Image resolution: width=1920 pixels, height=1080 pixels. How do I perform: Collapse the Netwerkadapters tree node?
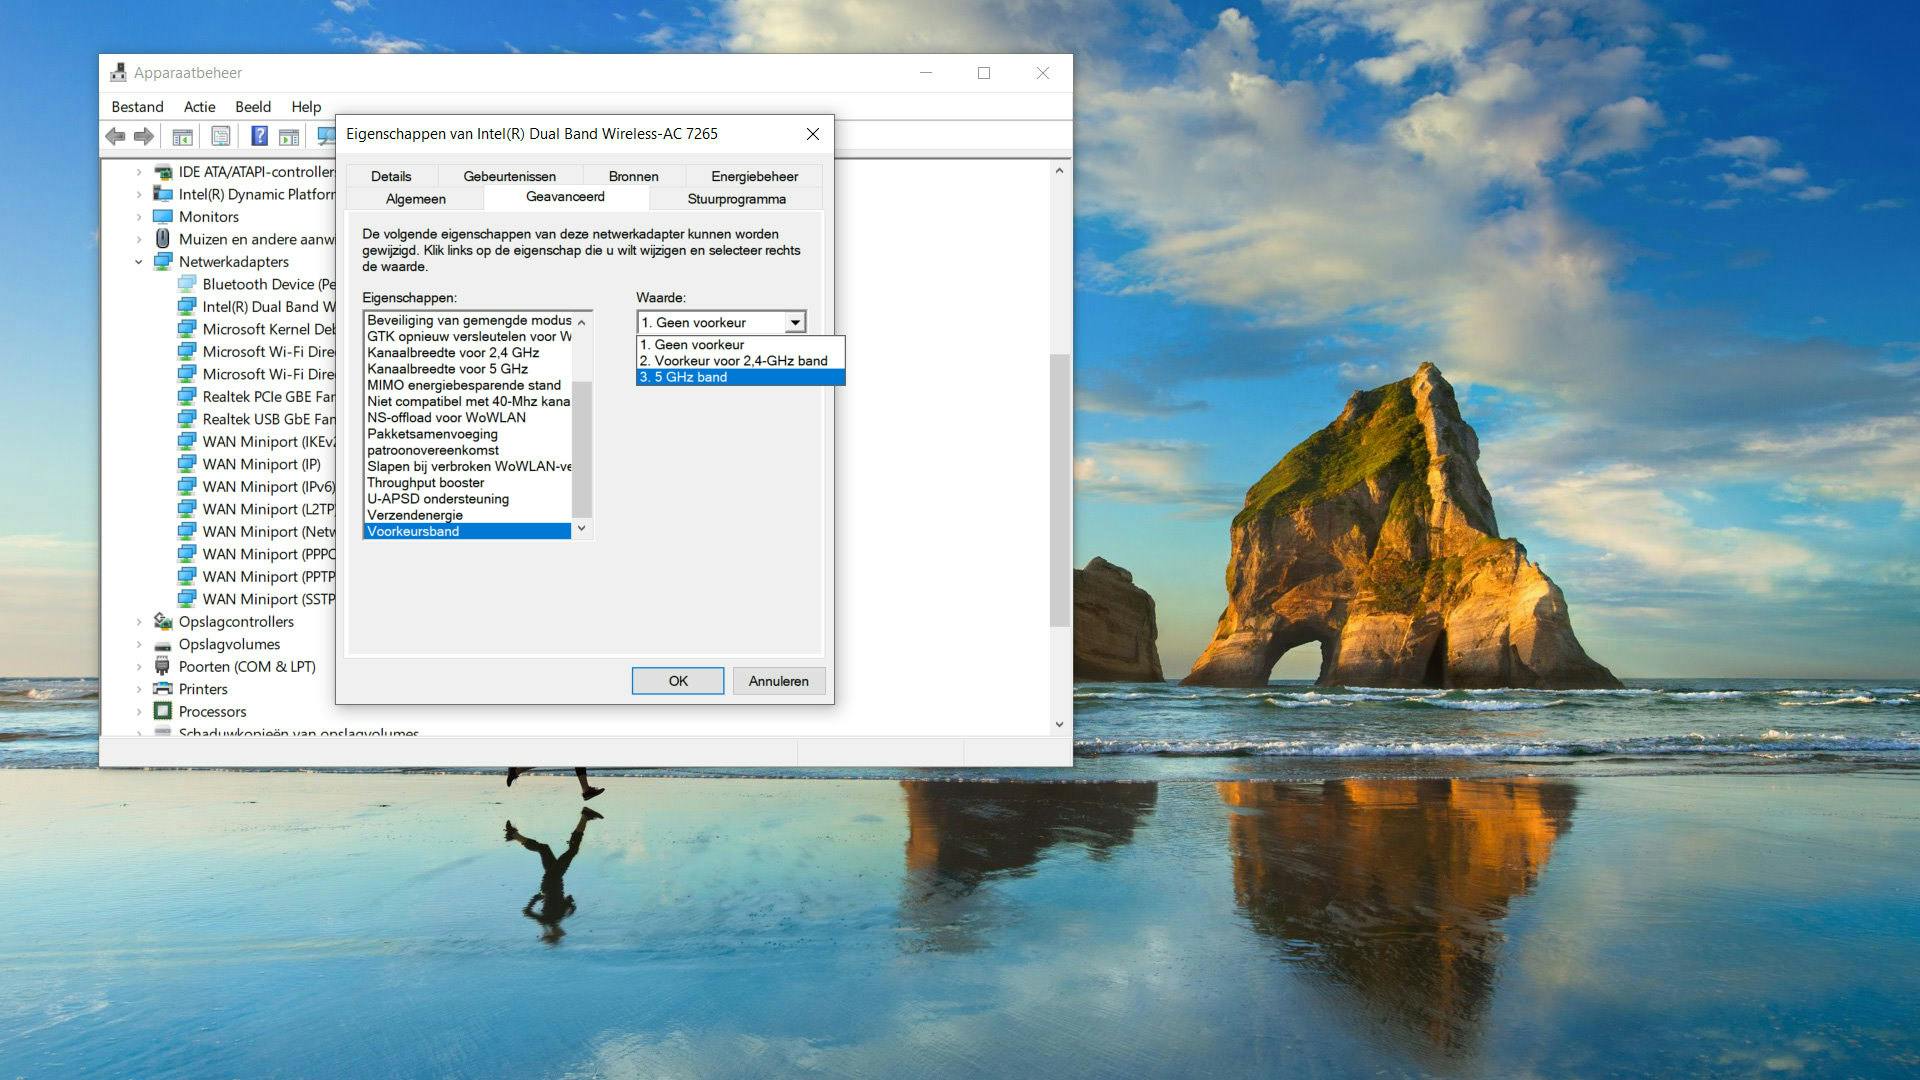[x=139, y=262]
